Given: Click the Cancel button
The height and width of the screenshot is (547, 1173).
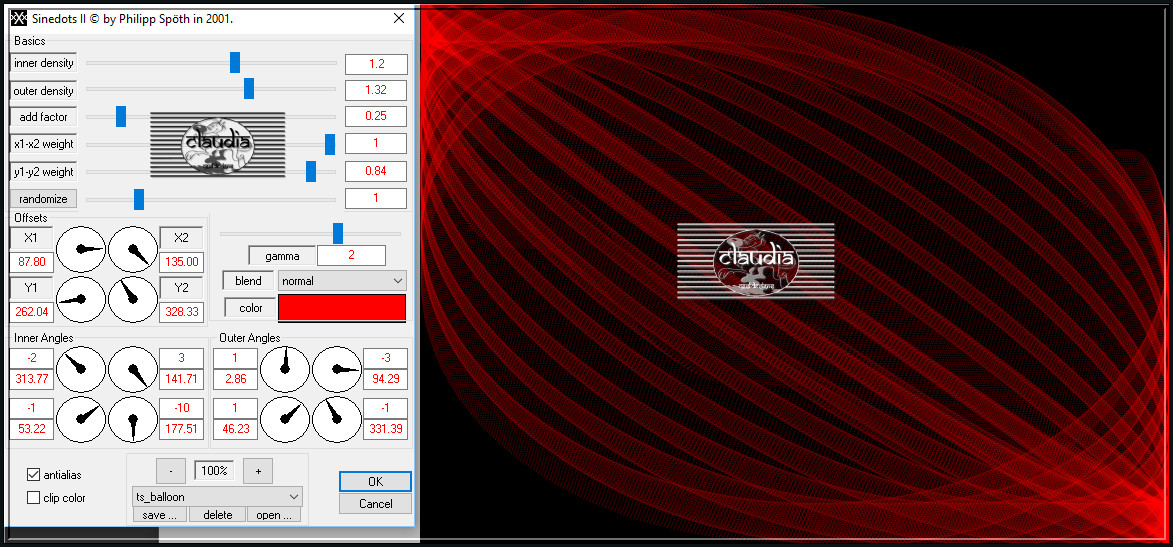Looking at the screenshot, I should click(376, 504).
